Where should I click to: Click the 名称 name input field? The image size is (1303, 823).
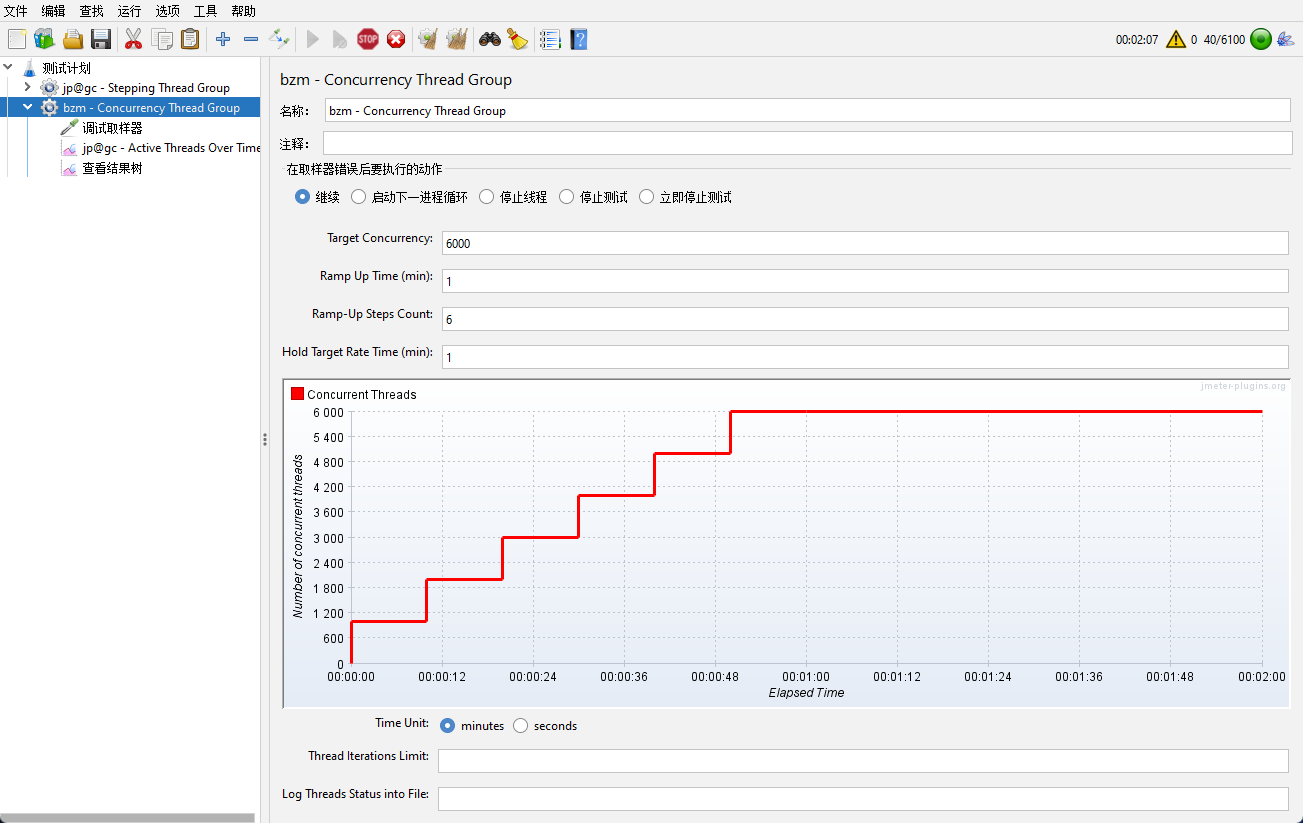coord(807,110)
